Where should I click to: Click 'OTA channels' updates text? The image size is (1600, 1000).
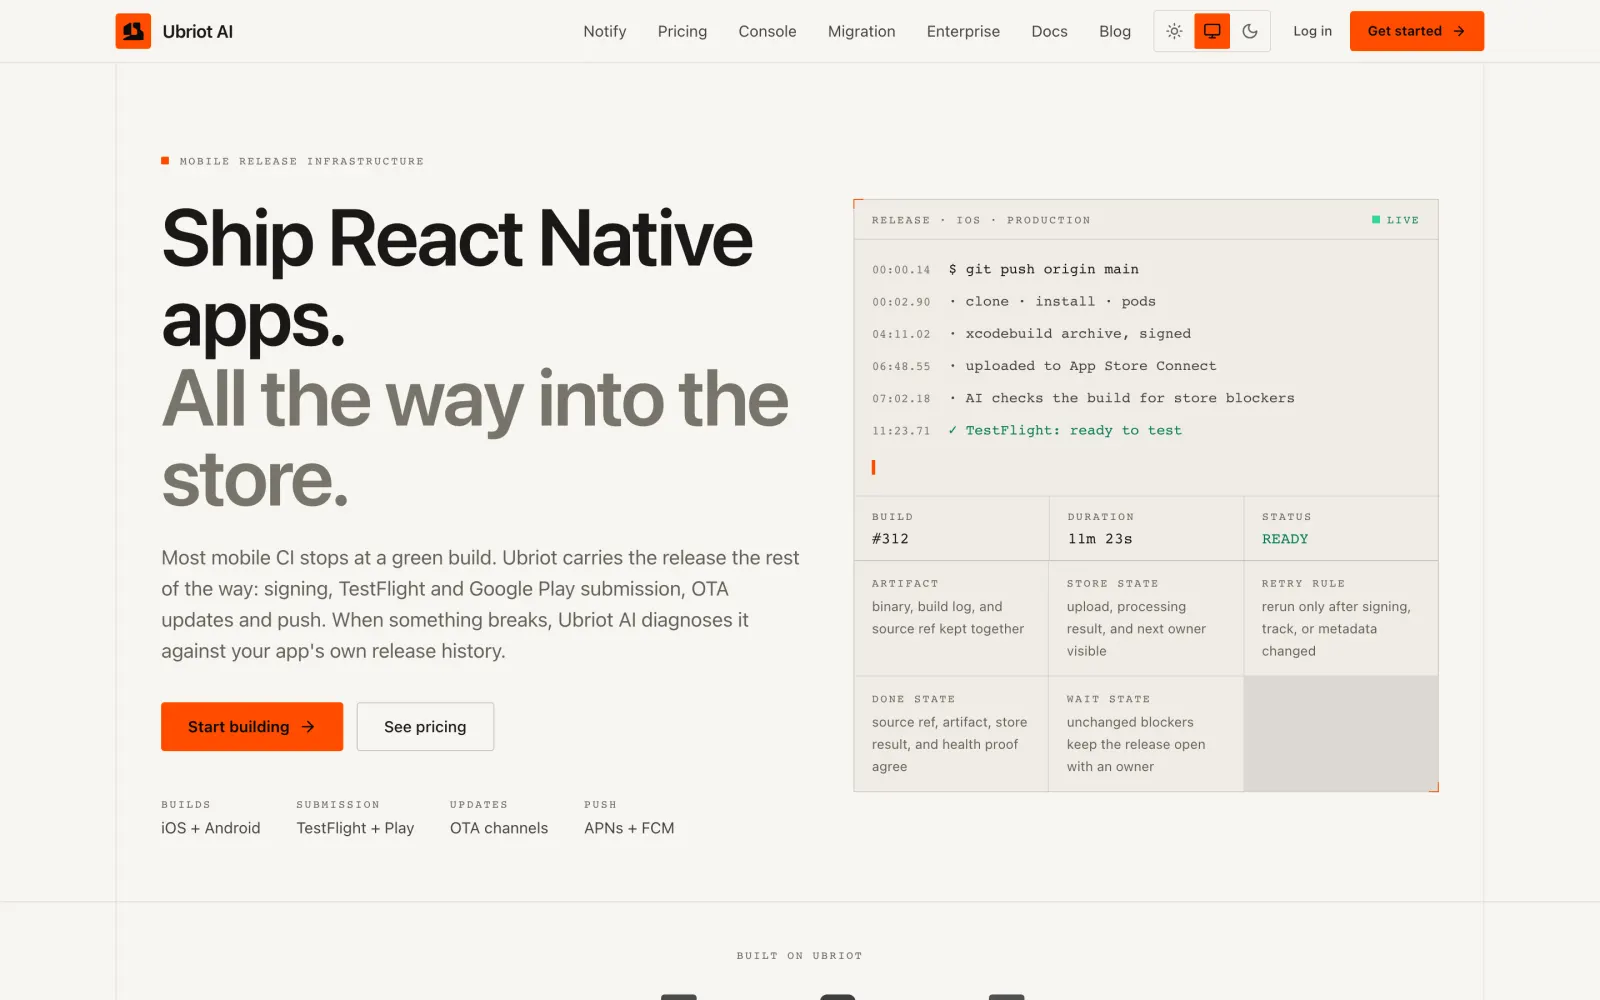click(499, 828)
